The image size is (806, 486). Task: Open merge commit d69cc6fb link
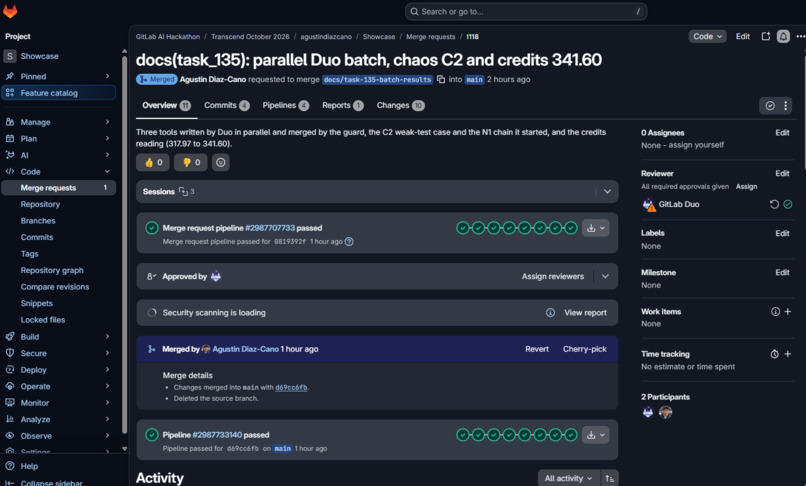291,387
